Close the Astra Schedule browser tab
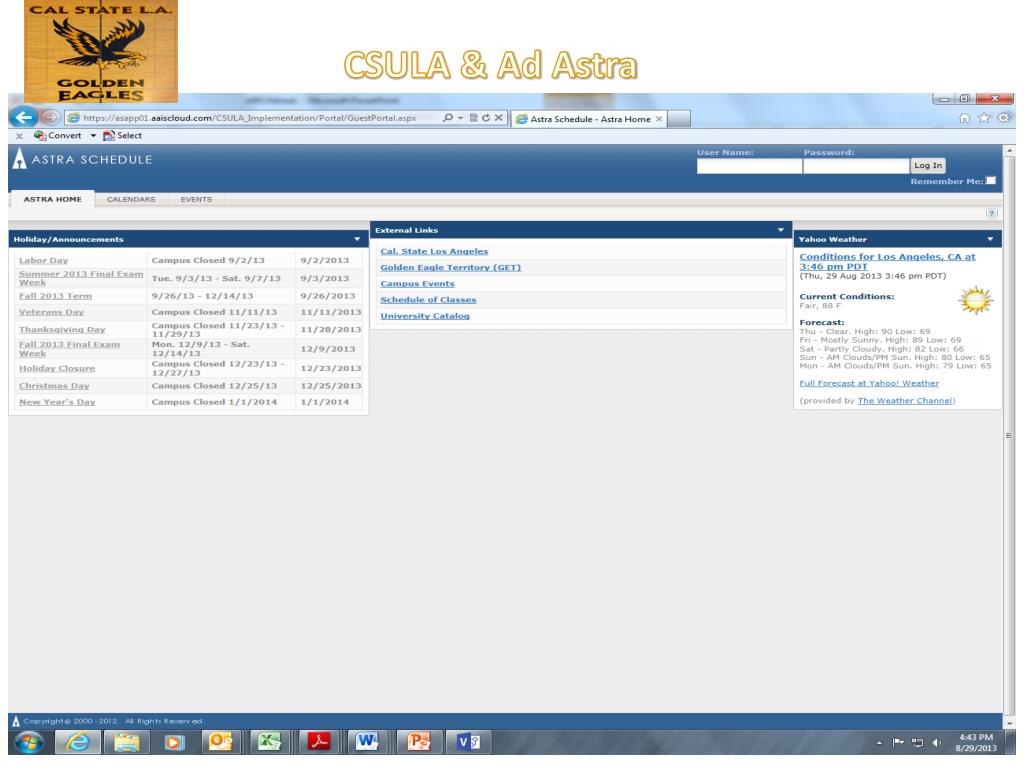 coord(659,119)
